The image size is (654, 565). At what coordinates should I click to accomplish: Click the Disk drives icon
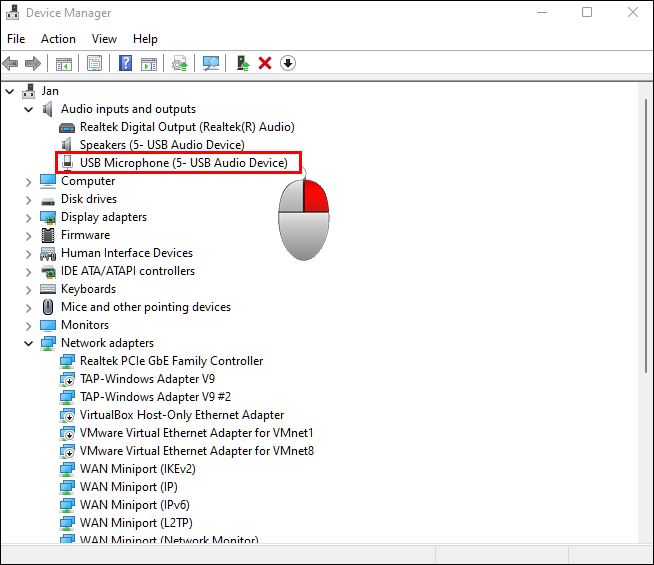(x=48, y=201)
